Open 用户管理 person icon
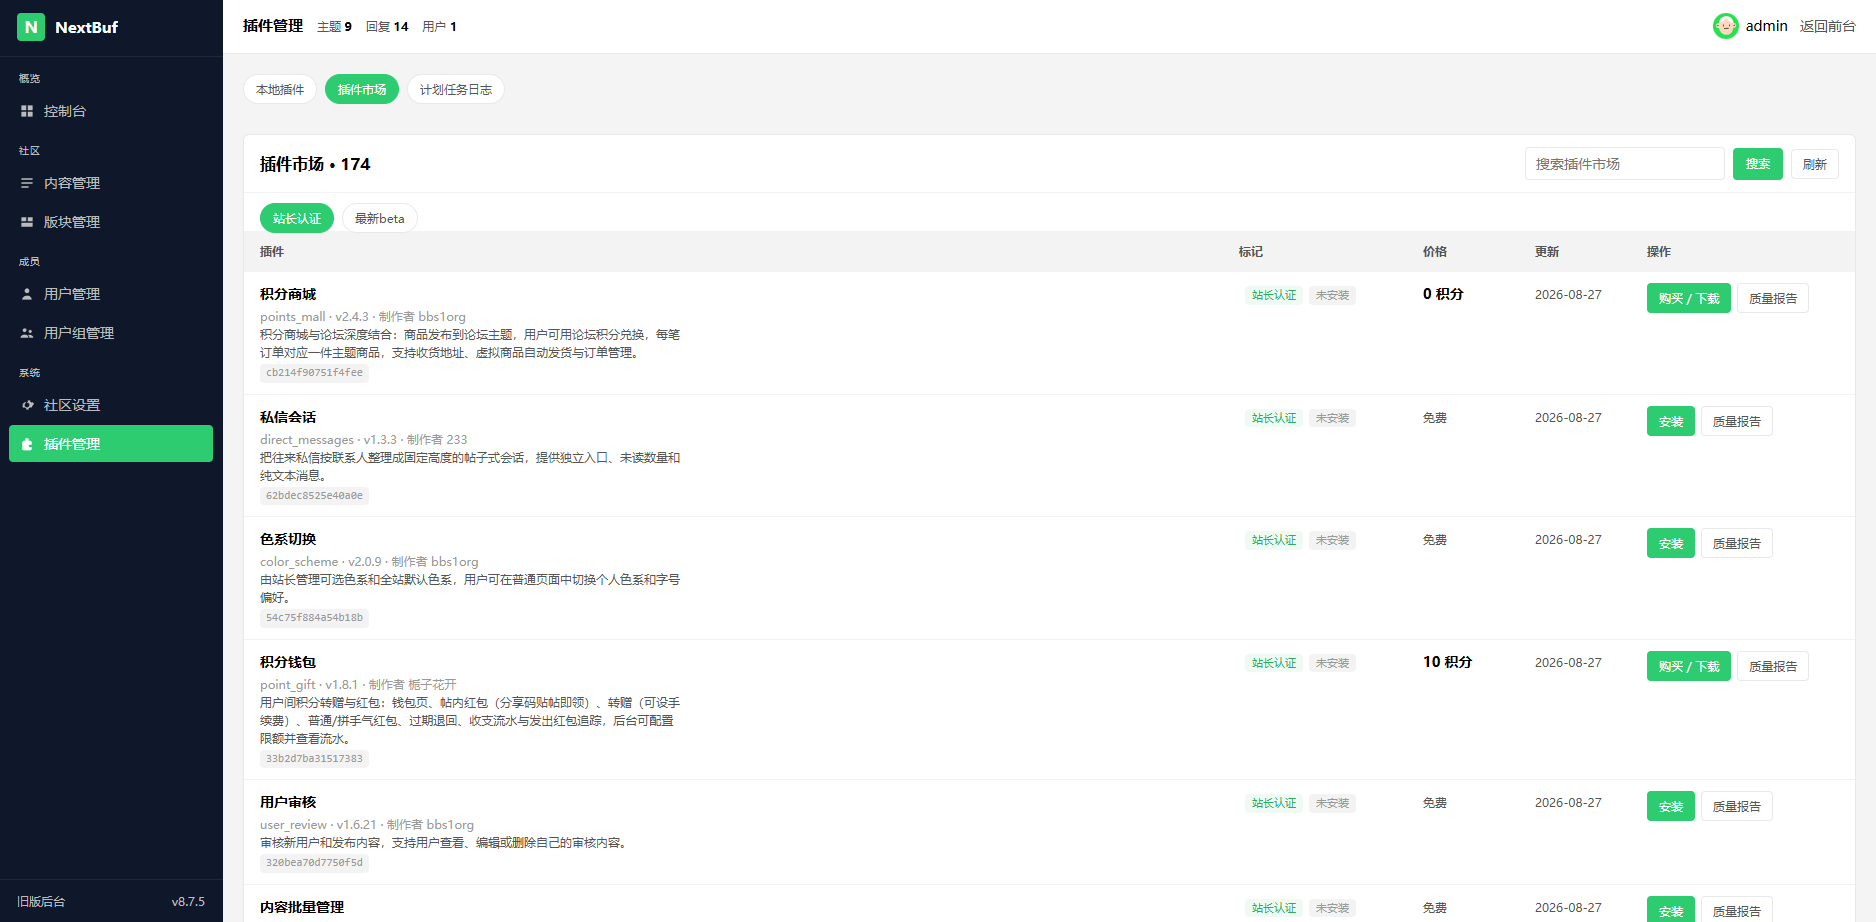1876x922 pixels. tap(27, 294)
